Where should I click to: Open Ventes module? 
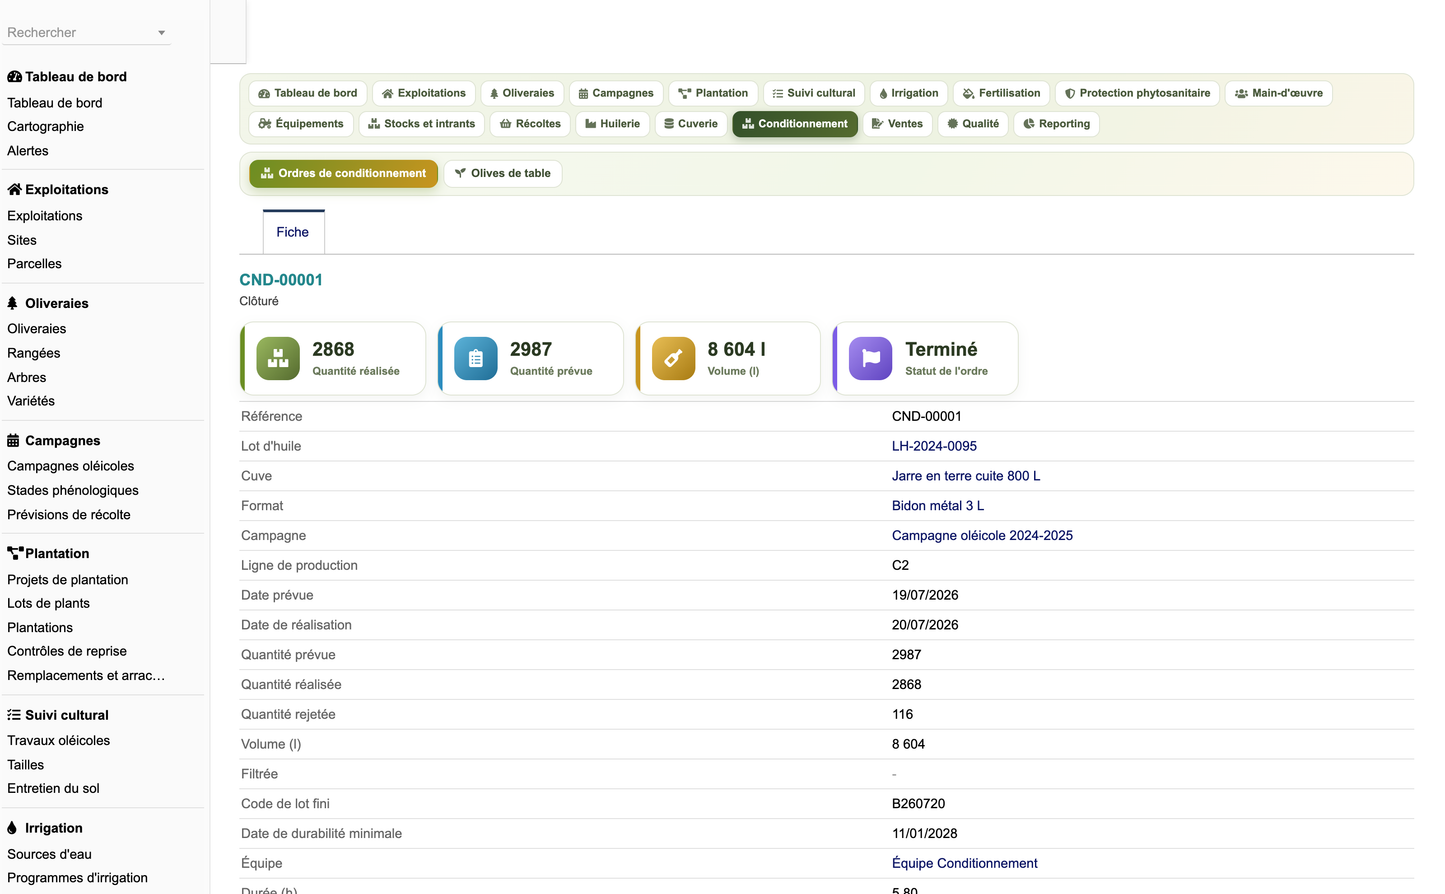pos(897,124)
